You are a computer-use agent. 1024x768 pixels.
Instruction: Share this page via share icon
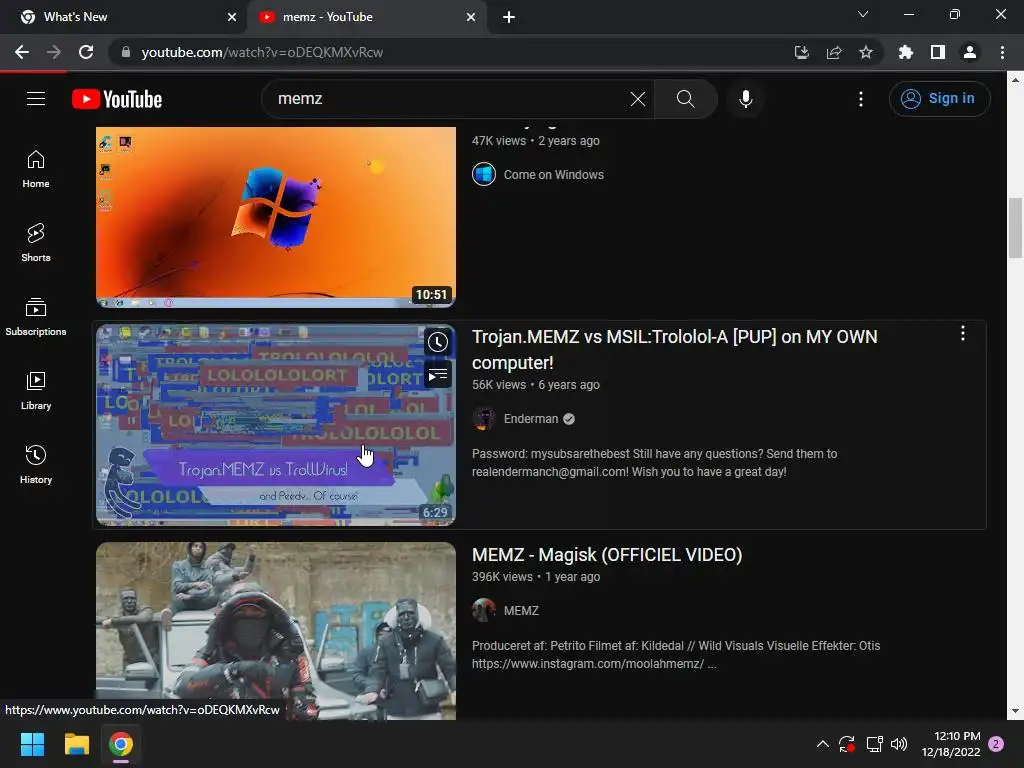(x=833, y=52)
